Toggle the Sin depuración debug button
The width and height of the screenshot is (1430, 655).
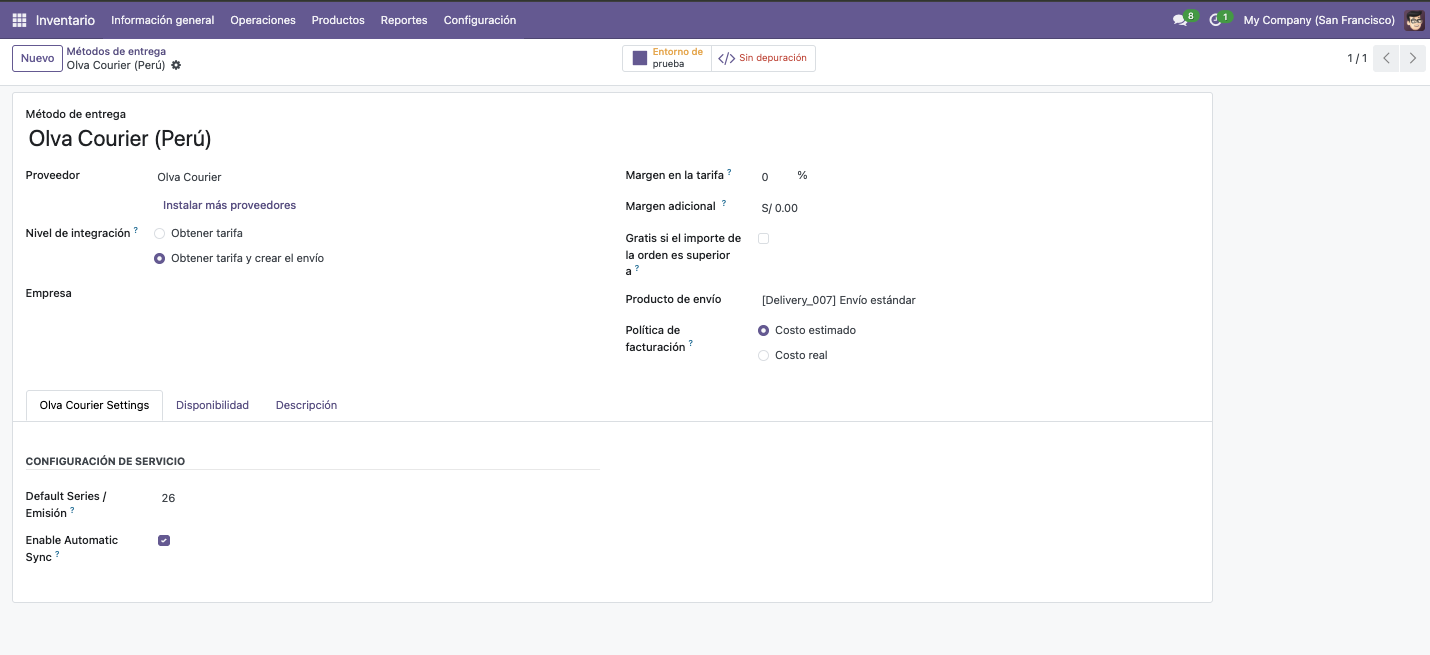click(x=763, y=58)
